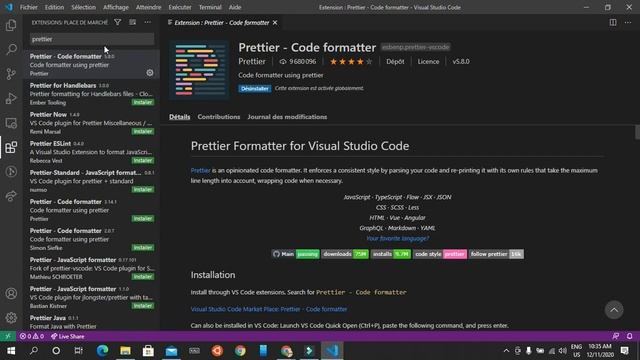This screenshot has height=360, width=640.
Task: Install JavaScript formatter by Bastian Kistner
Action: (x=143, y=306)
